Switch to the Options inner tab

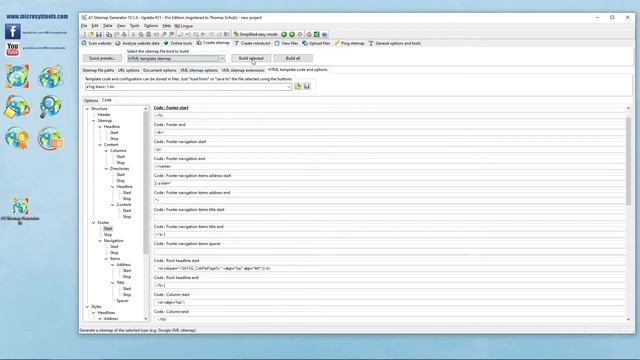(x=91, y=100)
